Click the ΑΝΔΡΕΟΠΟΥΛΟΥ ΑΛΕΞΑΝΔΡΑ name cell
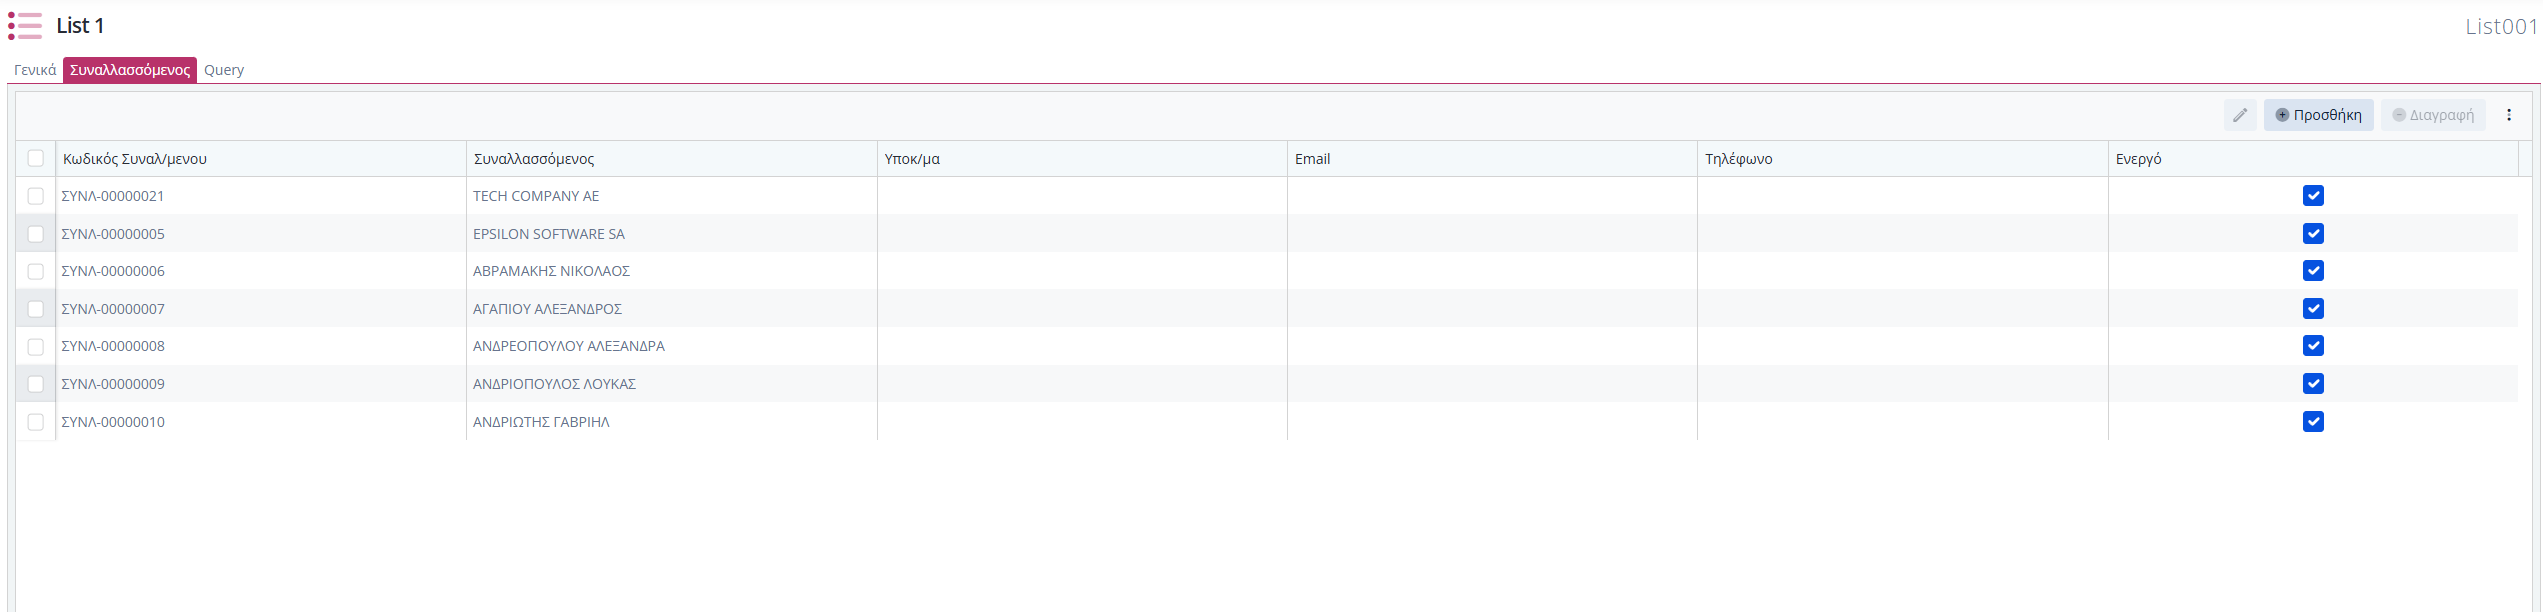Viewport: 2543px width, 612px height. 672,346
